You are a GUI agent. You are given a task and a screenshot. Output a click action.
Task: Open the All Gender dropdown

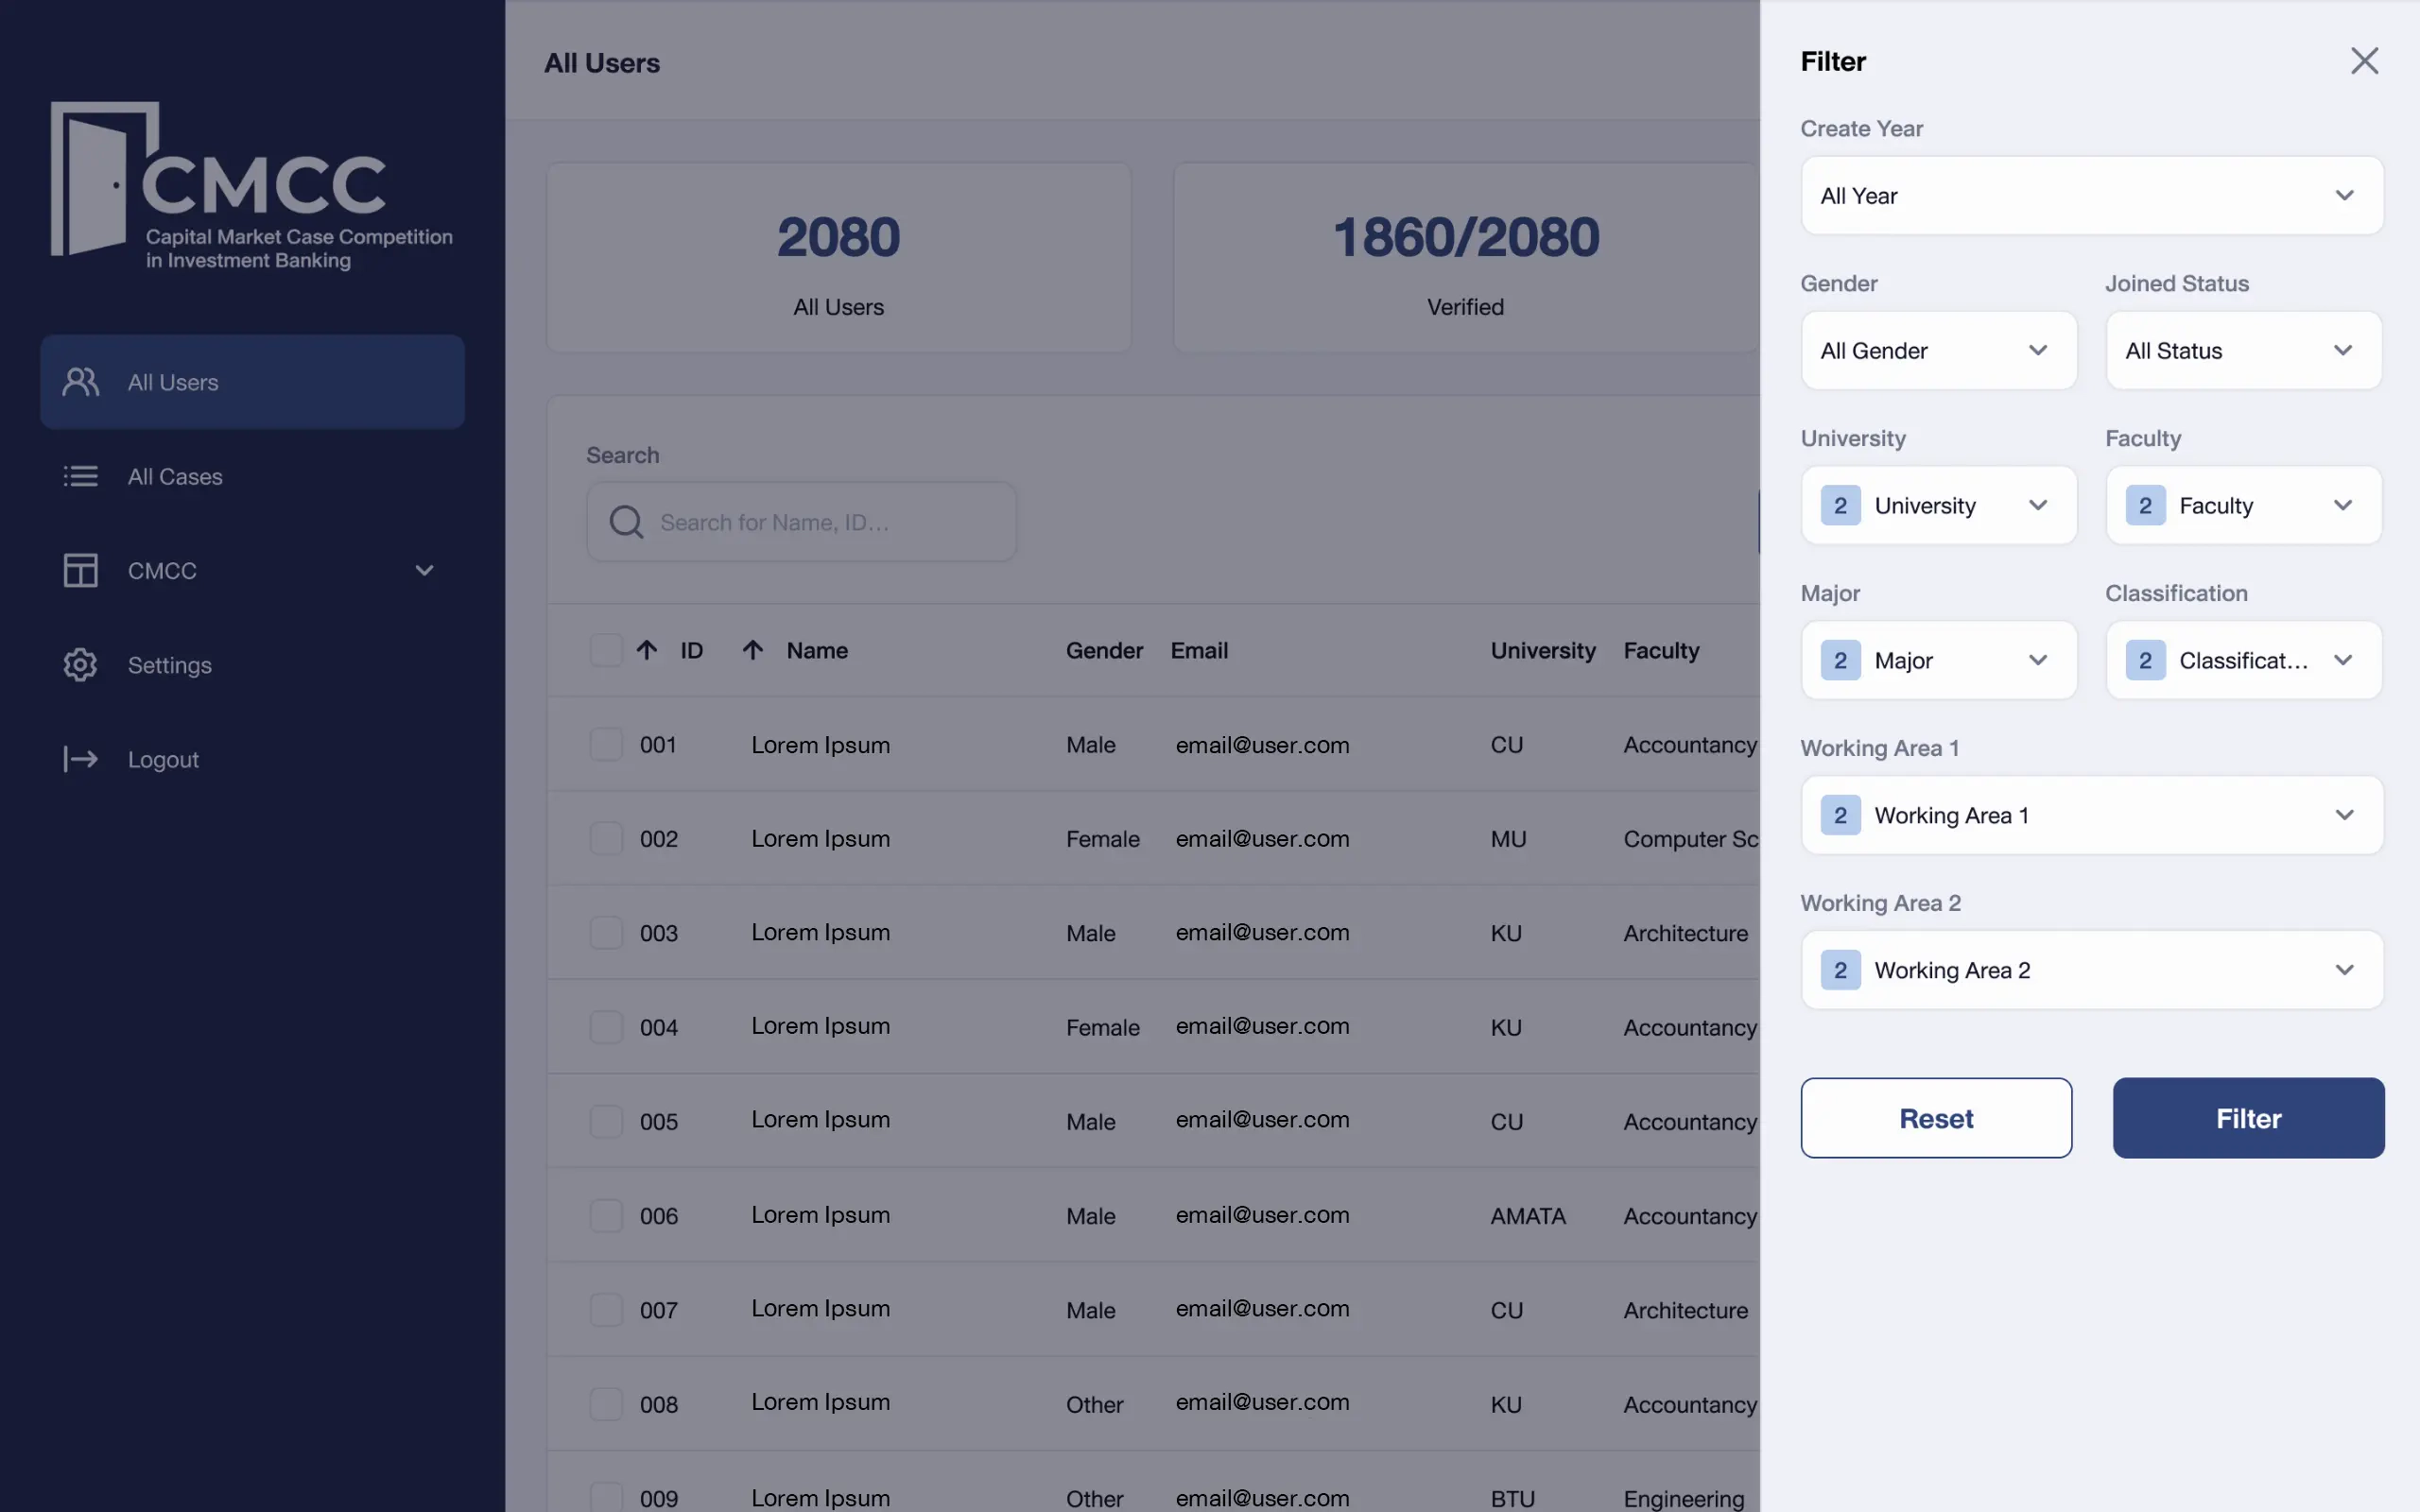(x=1938, y=351)
